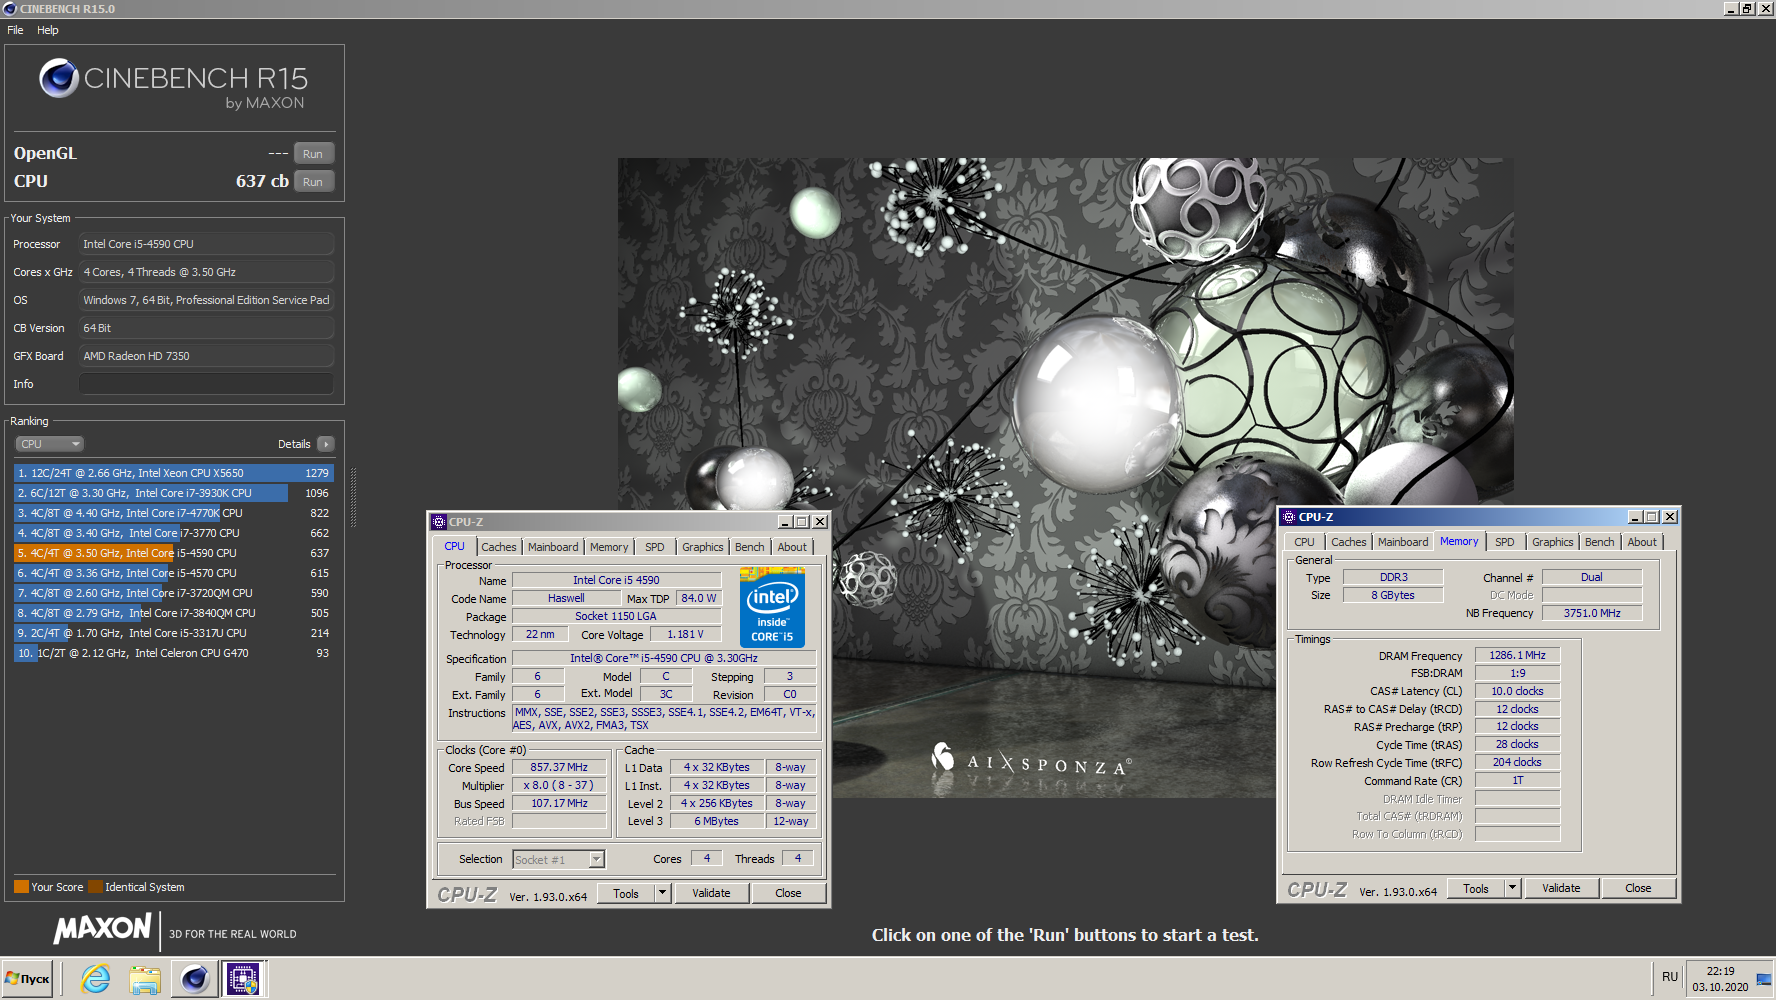1776x1000 pixels.
Task: Select ranking row Core i5-3317U CPU
Action: click(173, 633)
